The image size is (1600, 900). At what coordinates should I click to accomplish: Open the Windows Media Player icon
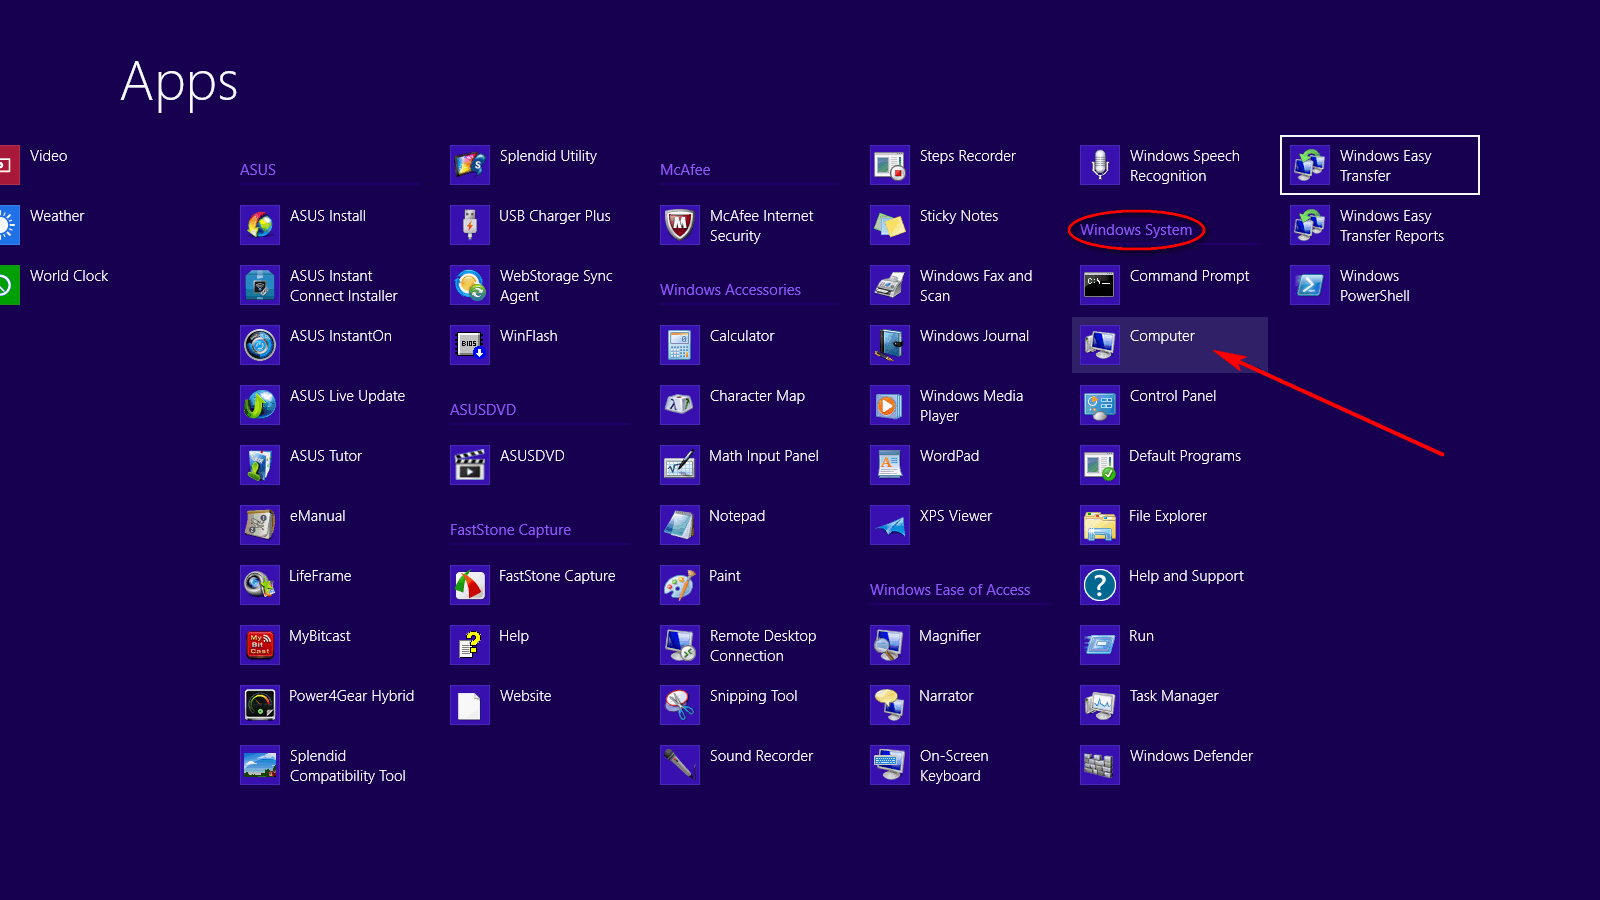[x=890, y=405]
